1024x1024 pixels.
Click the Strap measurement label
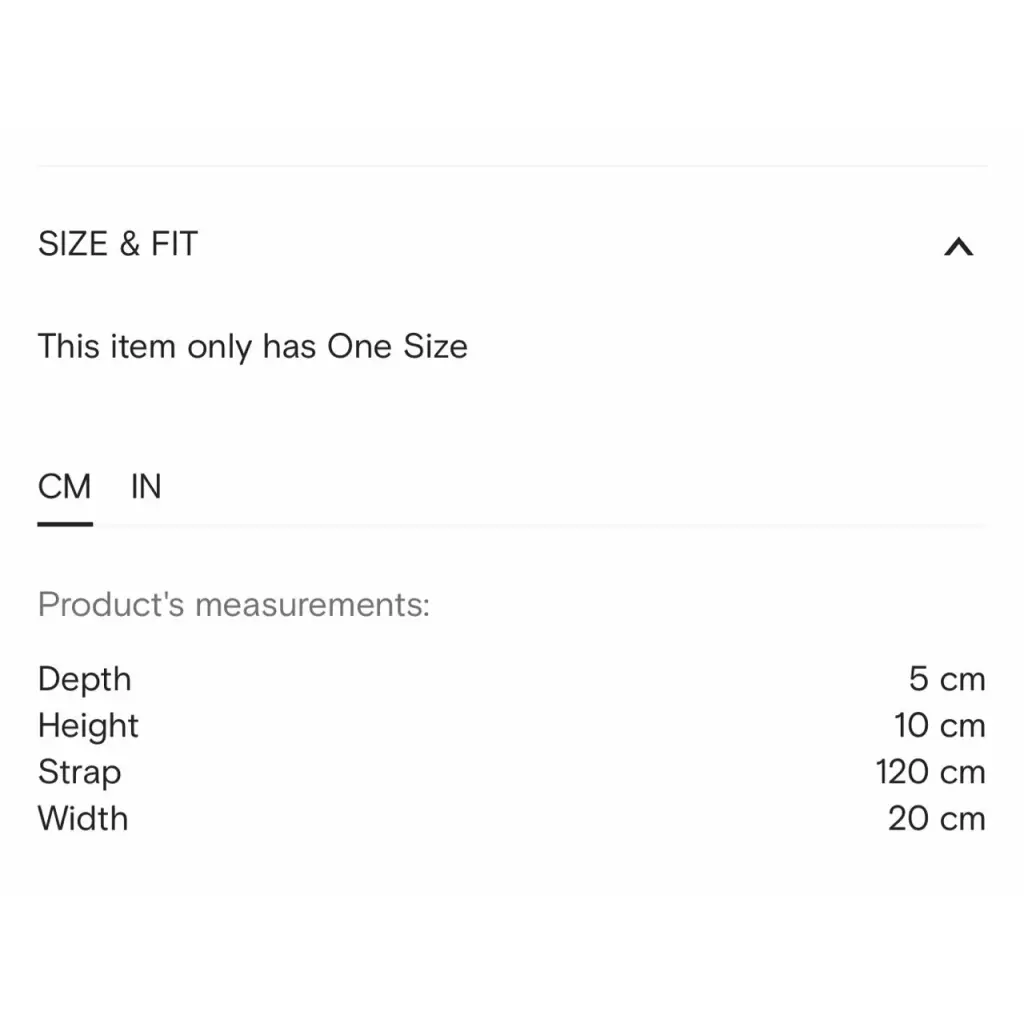pos(79,772)
